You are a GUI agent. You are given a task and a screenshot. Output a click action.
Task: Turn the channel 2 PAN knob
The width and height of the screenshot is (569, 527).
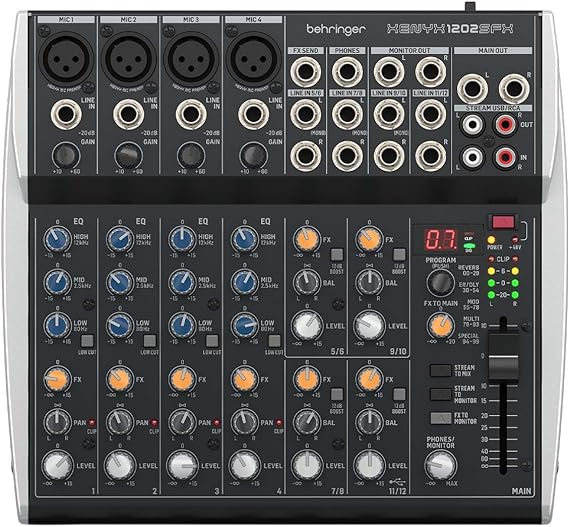pyautogui.click(x=120, y=422)
